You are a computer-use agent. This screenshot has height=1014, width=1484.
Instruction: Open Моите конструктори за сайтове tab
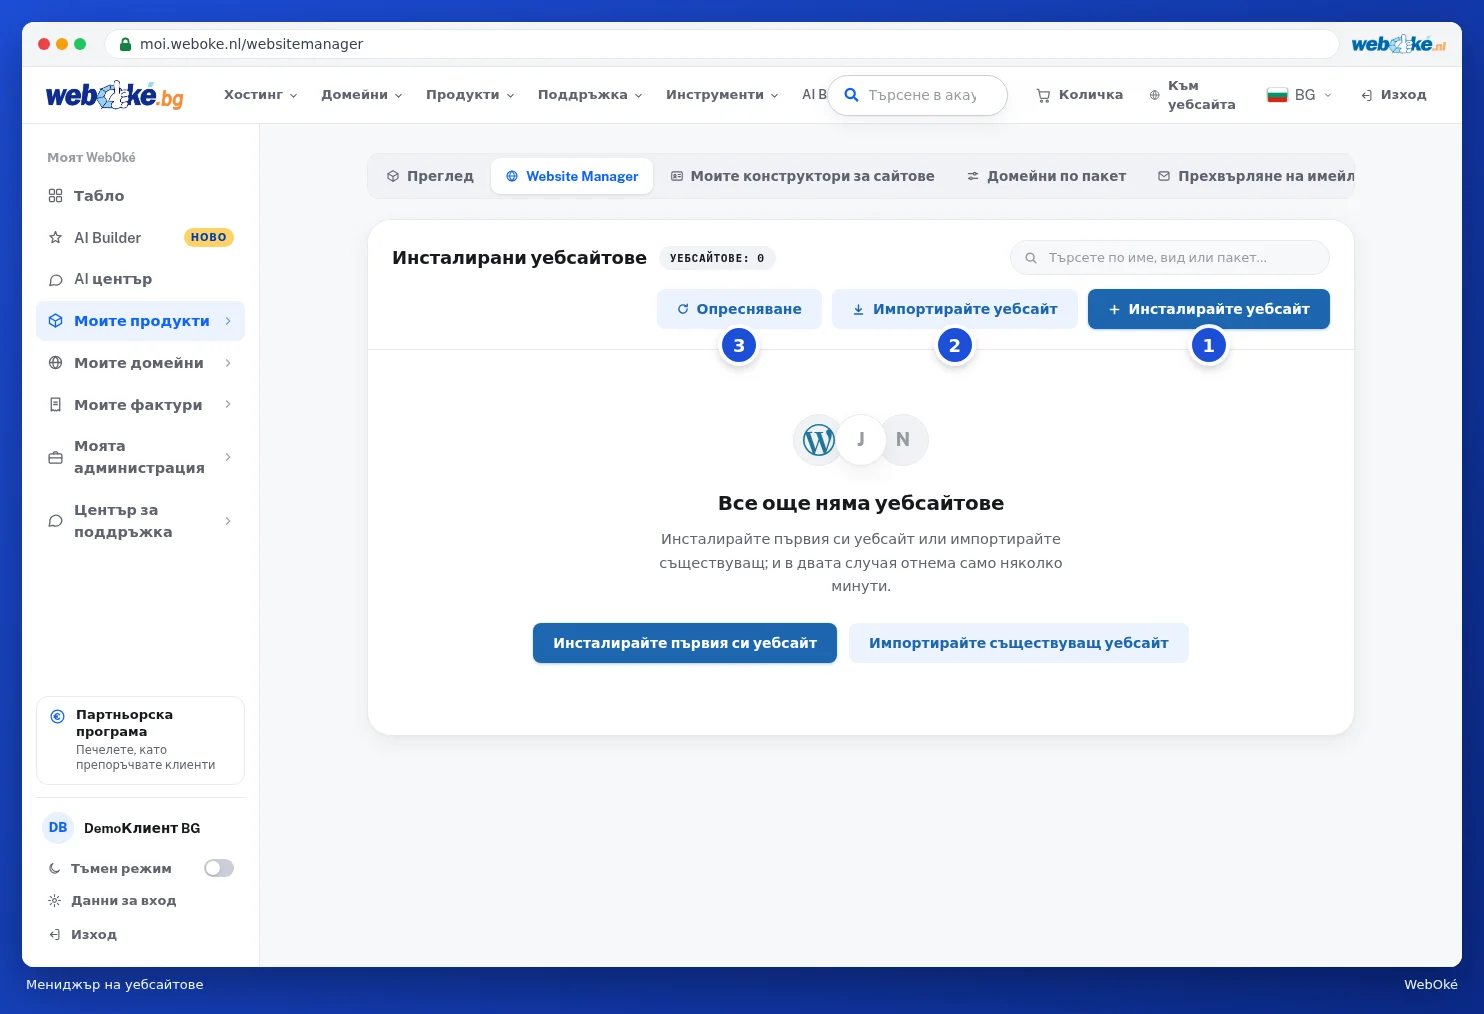[x=802, y=176]
